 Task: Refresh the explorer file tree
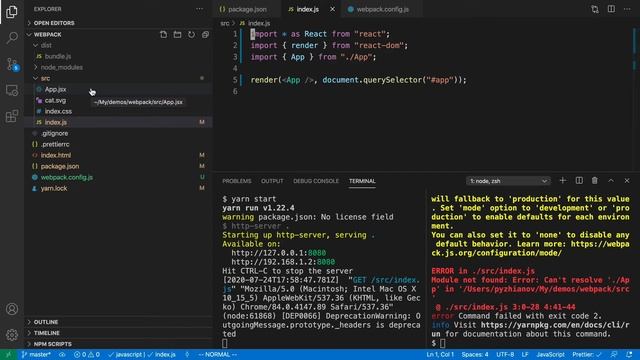191,35
